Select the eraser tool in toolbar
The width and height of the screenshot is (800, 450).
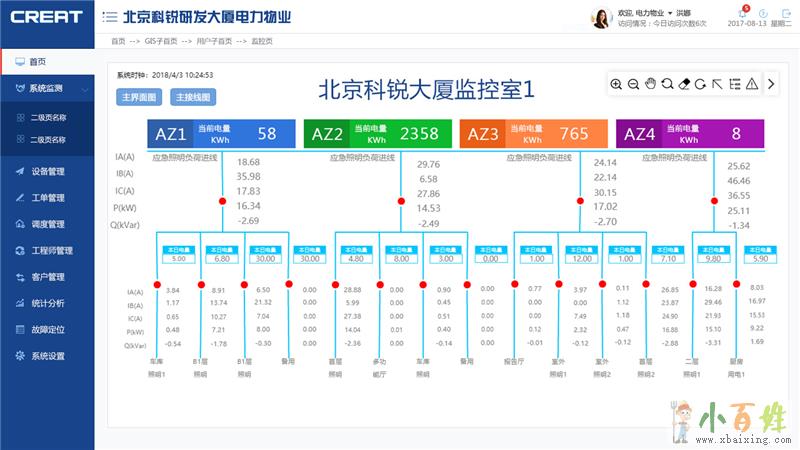pyautogui.click(x=684, y=85)
